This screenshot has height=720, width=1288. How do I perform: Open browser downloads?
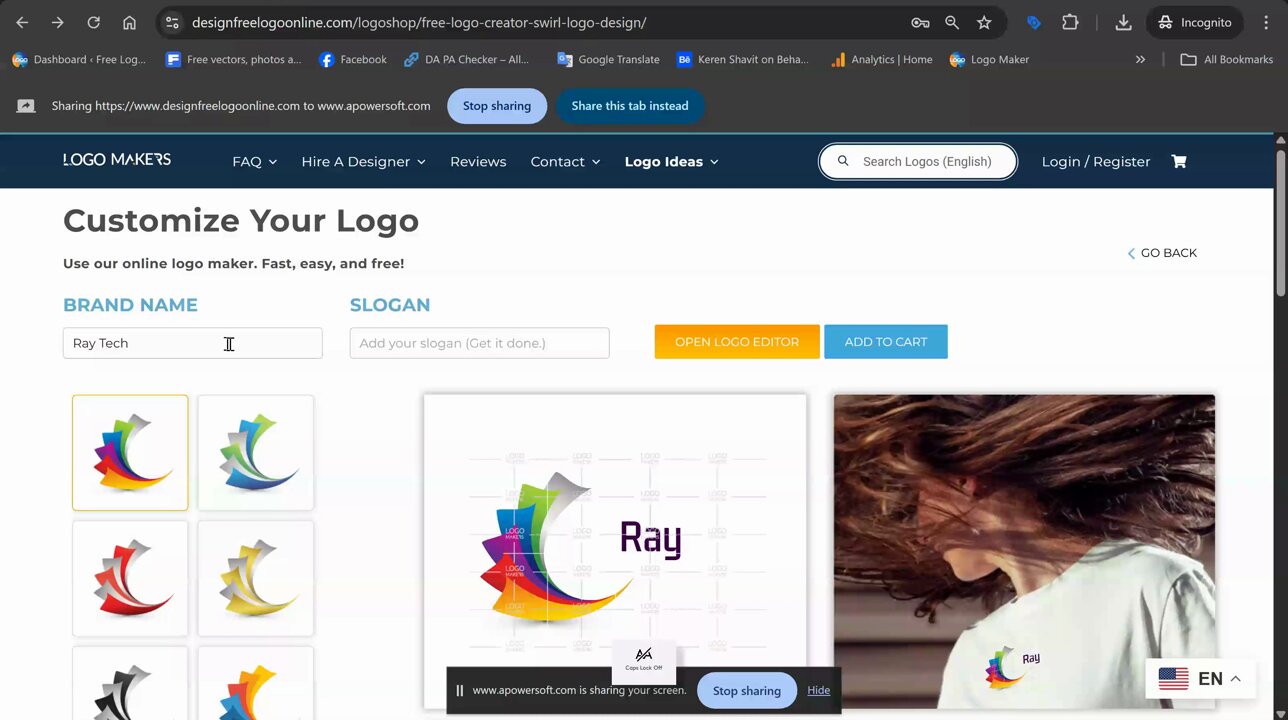1123,22
